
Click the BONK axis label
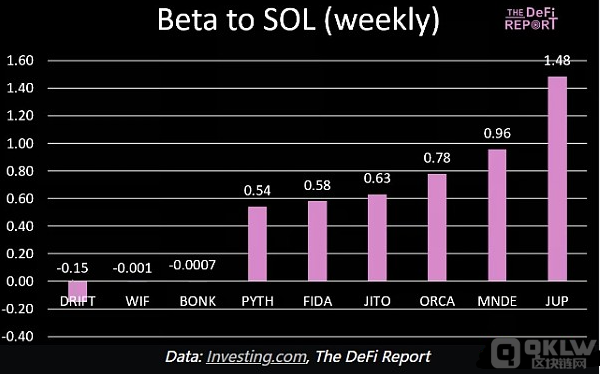[198, 301]
